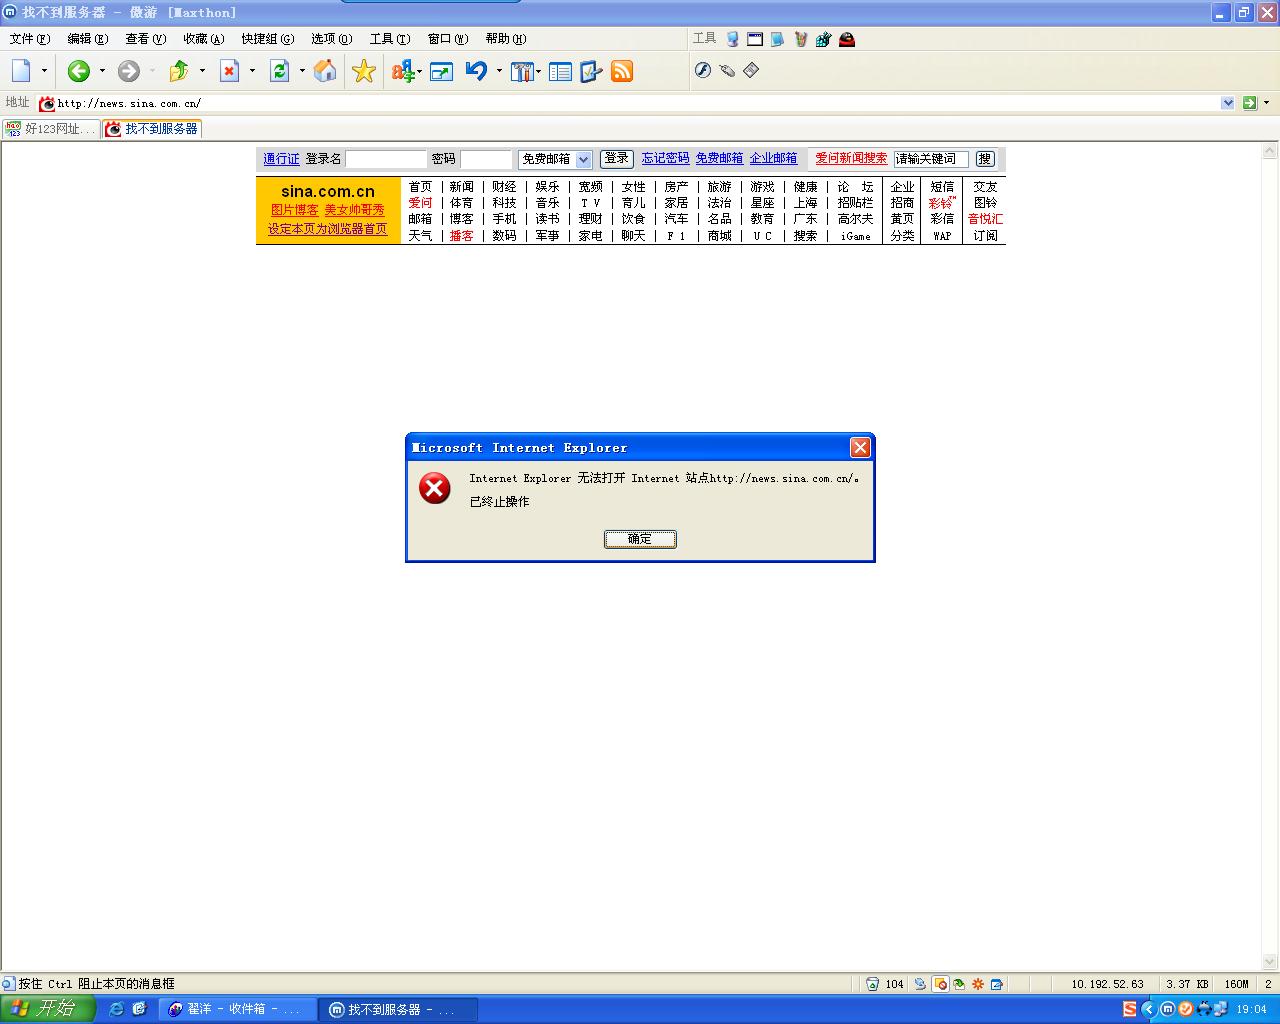Image resolution: width=1280 pixels, height=1024 pixels.
Task: Open the 编辑(E) menu
Action: pyautogui.click(x=88, y=39)
